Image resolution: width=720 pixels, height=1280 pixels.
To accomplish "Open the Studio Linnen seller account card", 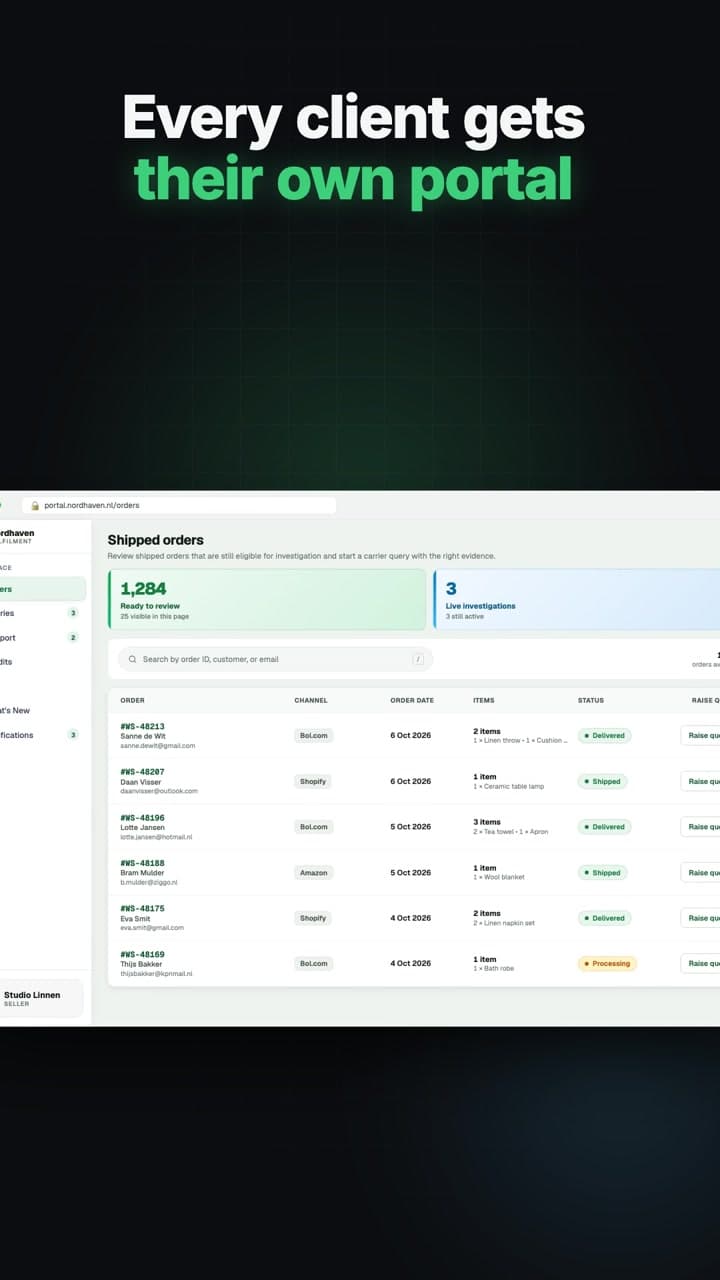I will pyautogui.click(x=40, y=998).
